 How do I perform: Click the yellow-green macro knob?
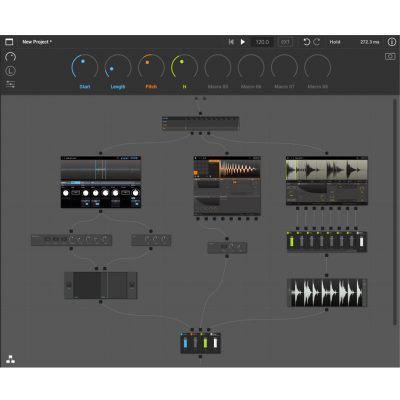184,67
